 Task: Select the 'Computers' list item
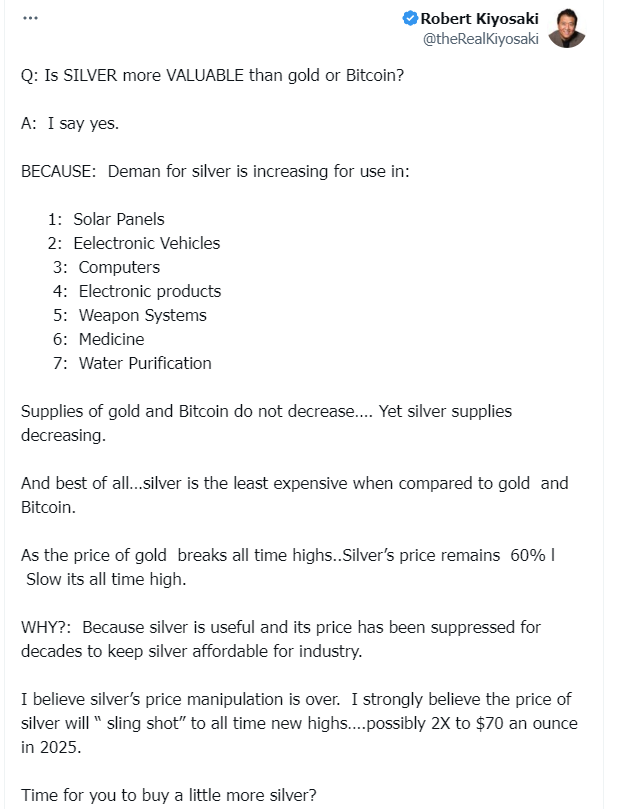(x=119, y=267)
